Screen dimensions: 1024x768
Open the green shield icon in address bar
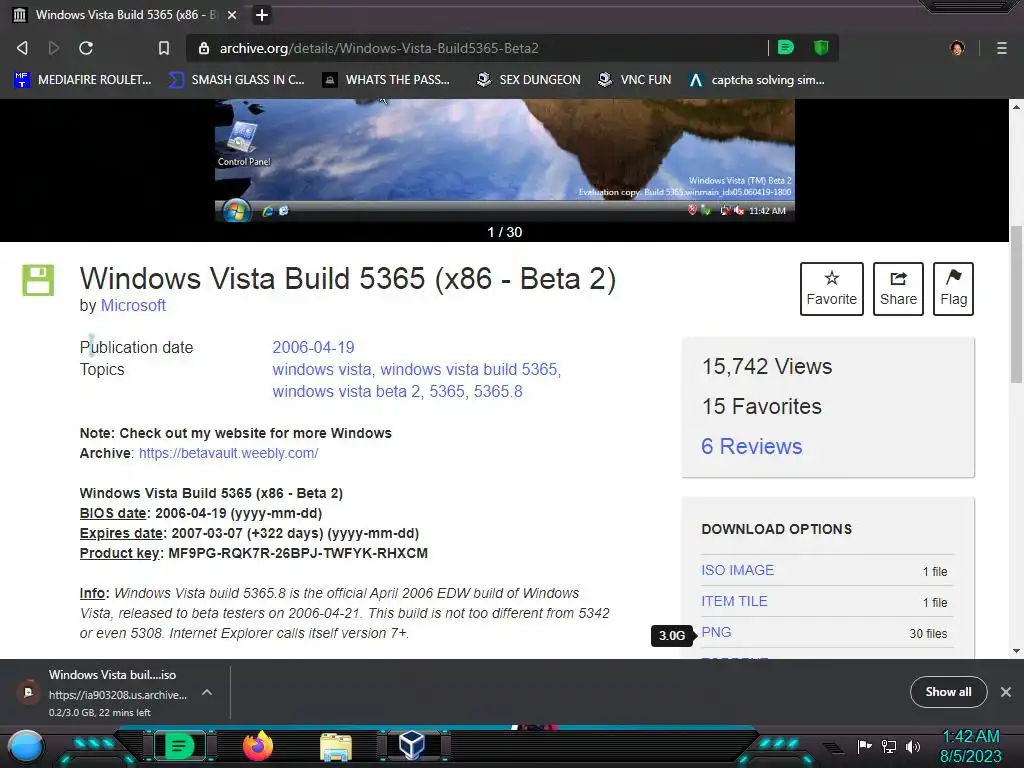(821, 47)
